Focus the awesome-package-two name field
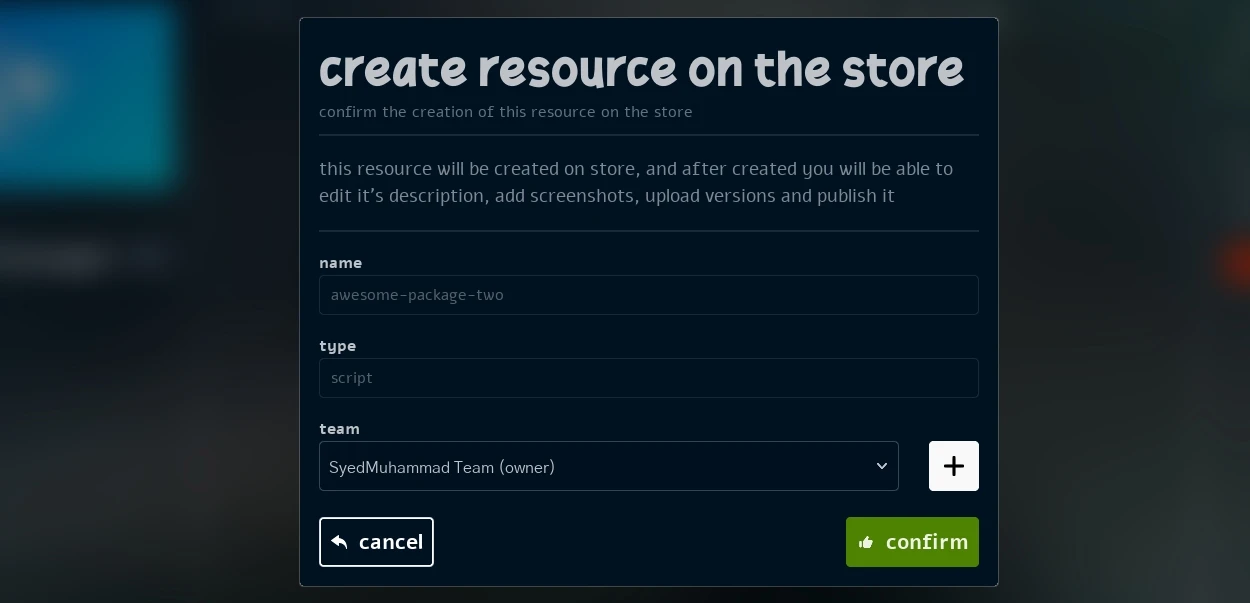The height and width of the screenshot is (603, 1250). coord(648,295)
